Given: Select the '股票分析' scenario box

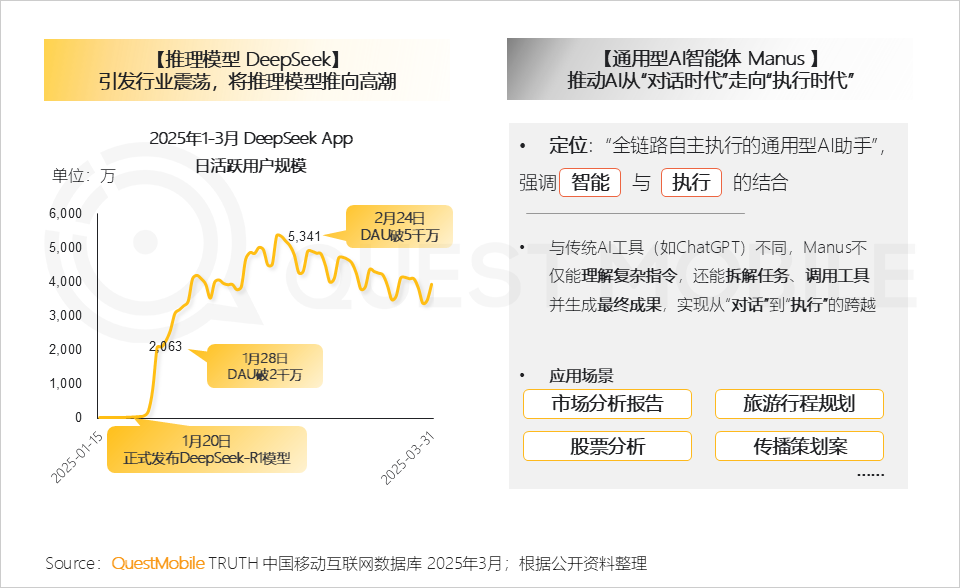Looking at the screenshot, I should (607, 447).
